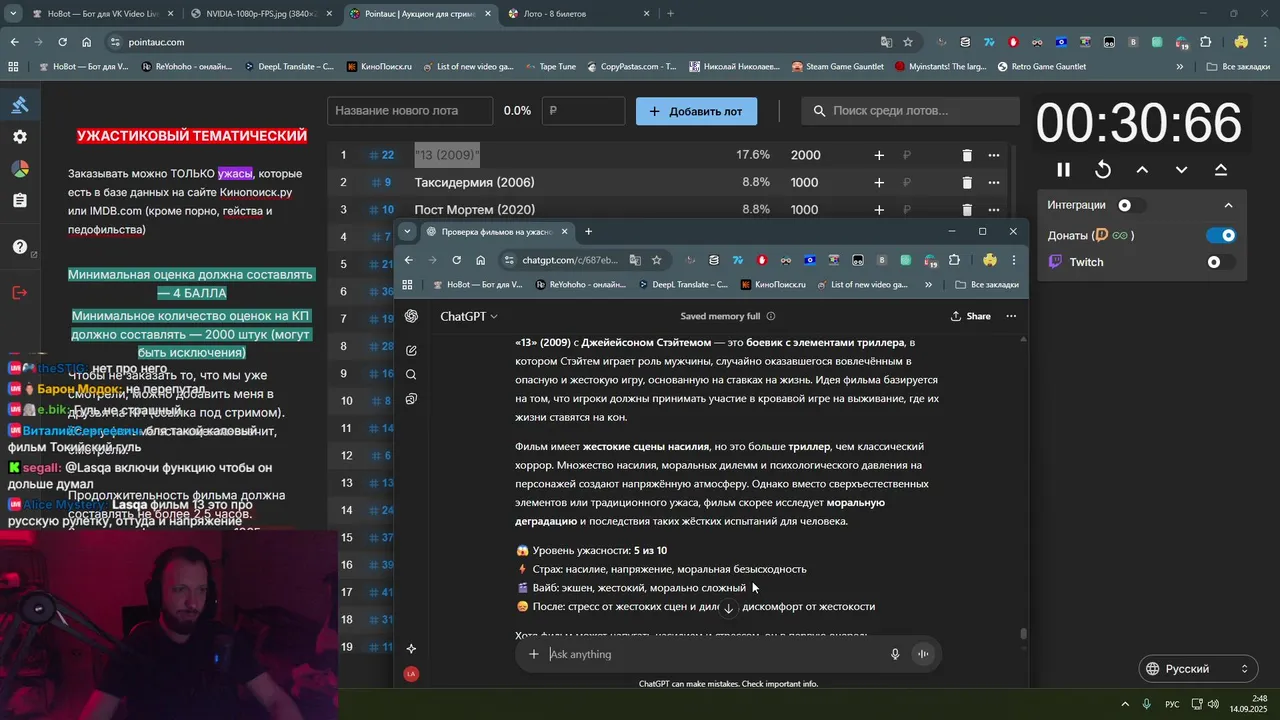The width and height of the screenshot is (1280, 720).
Task: Open ChatGPT search chats icon
Action: (x=411, y=375)
